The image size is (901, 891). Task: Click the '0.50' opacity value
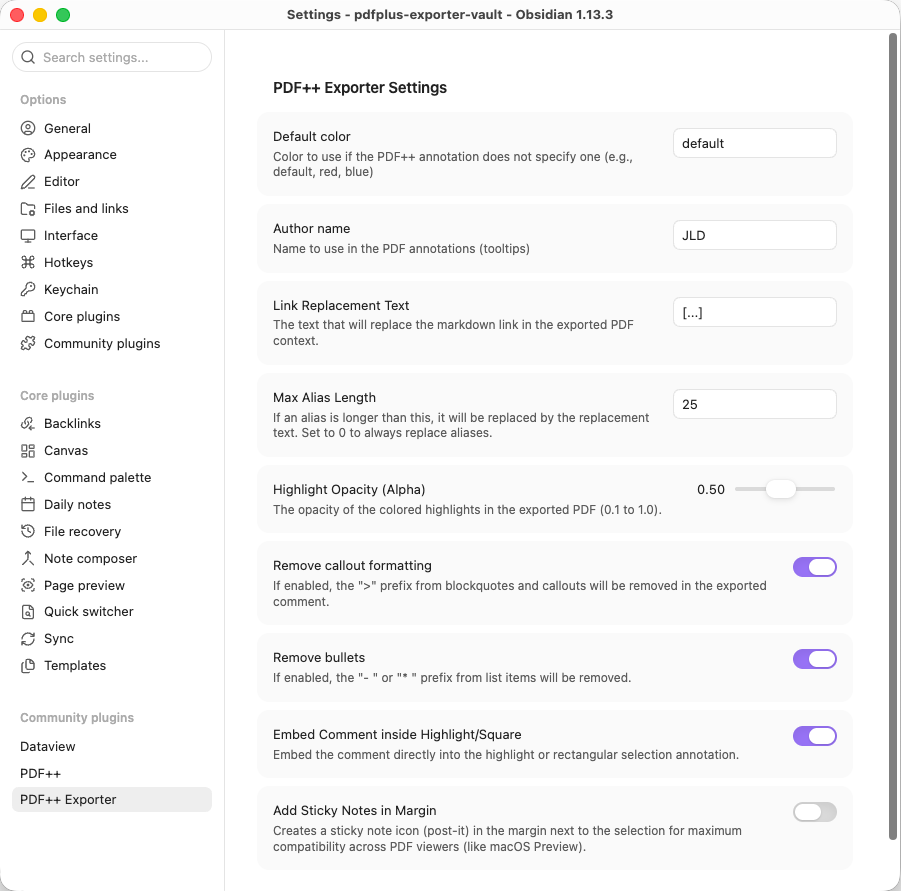[x=711, y=489]
